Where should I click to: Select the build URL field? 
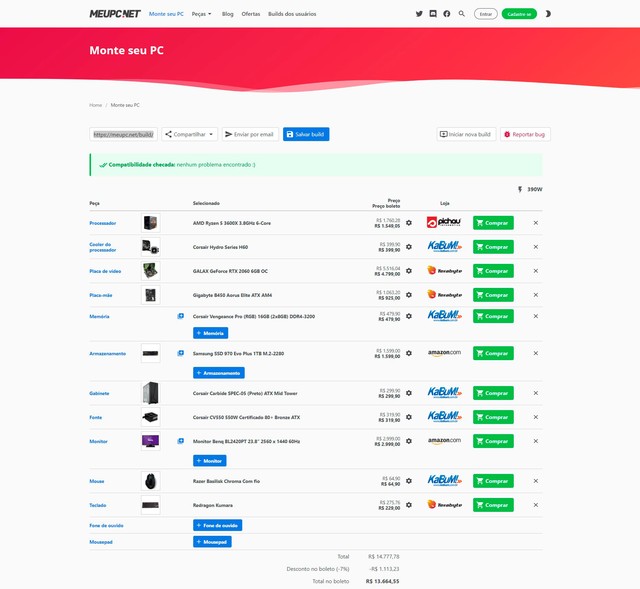pos(123,134)
